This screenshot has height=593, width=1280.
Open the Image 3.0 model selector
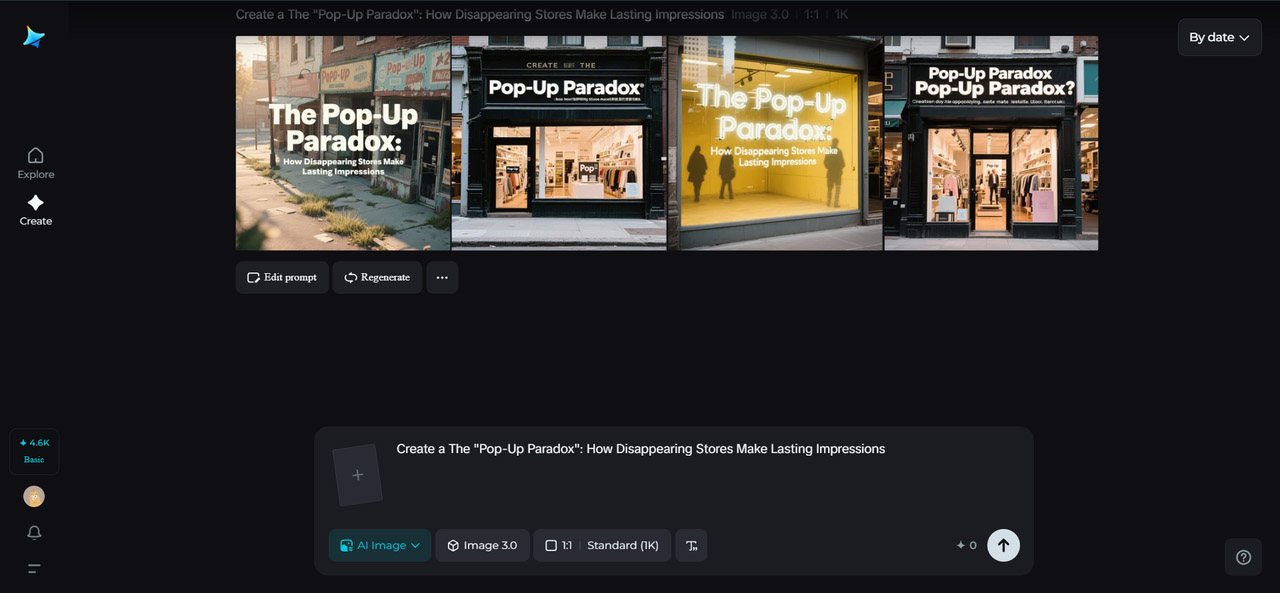tap(482, 545)
